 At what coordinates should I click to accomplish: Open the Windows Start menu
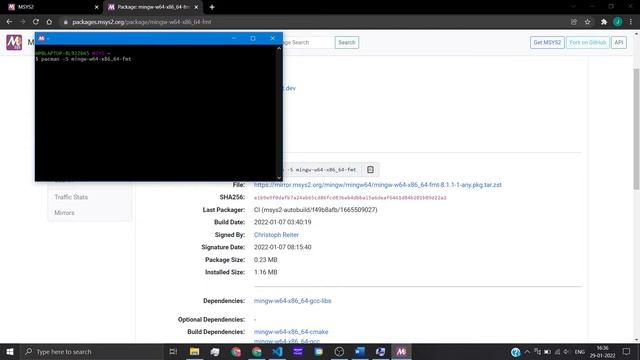coord(10,351)
